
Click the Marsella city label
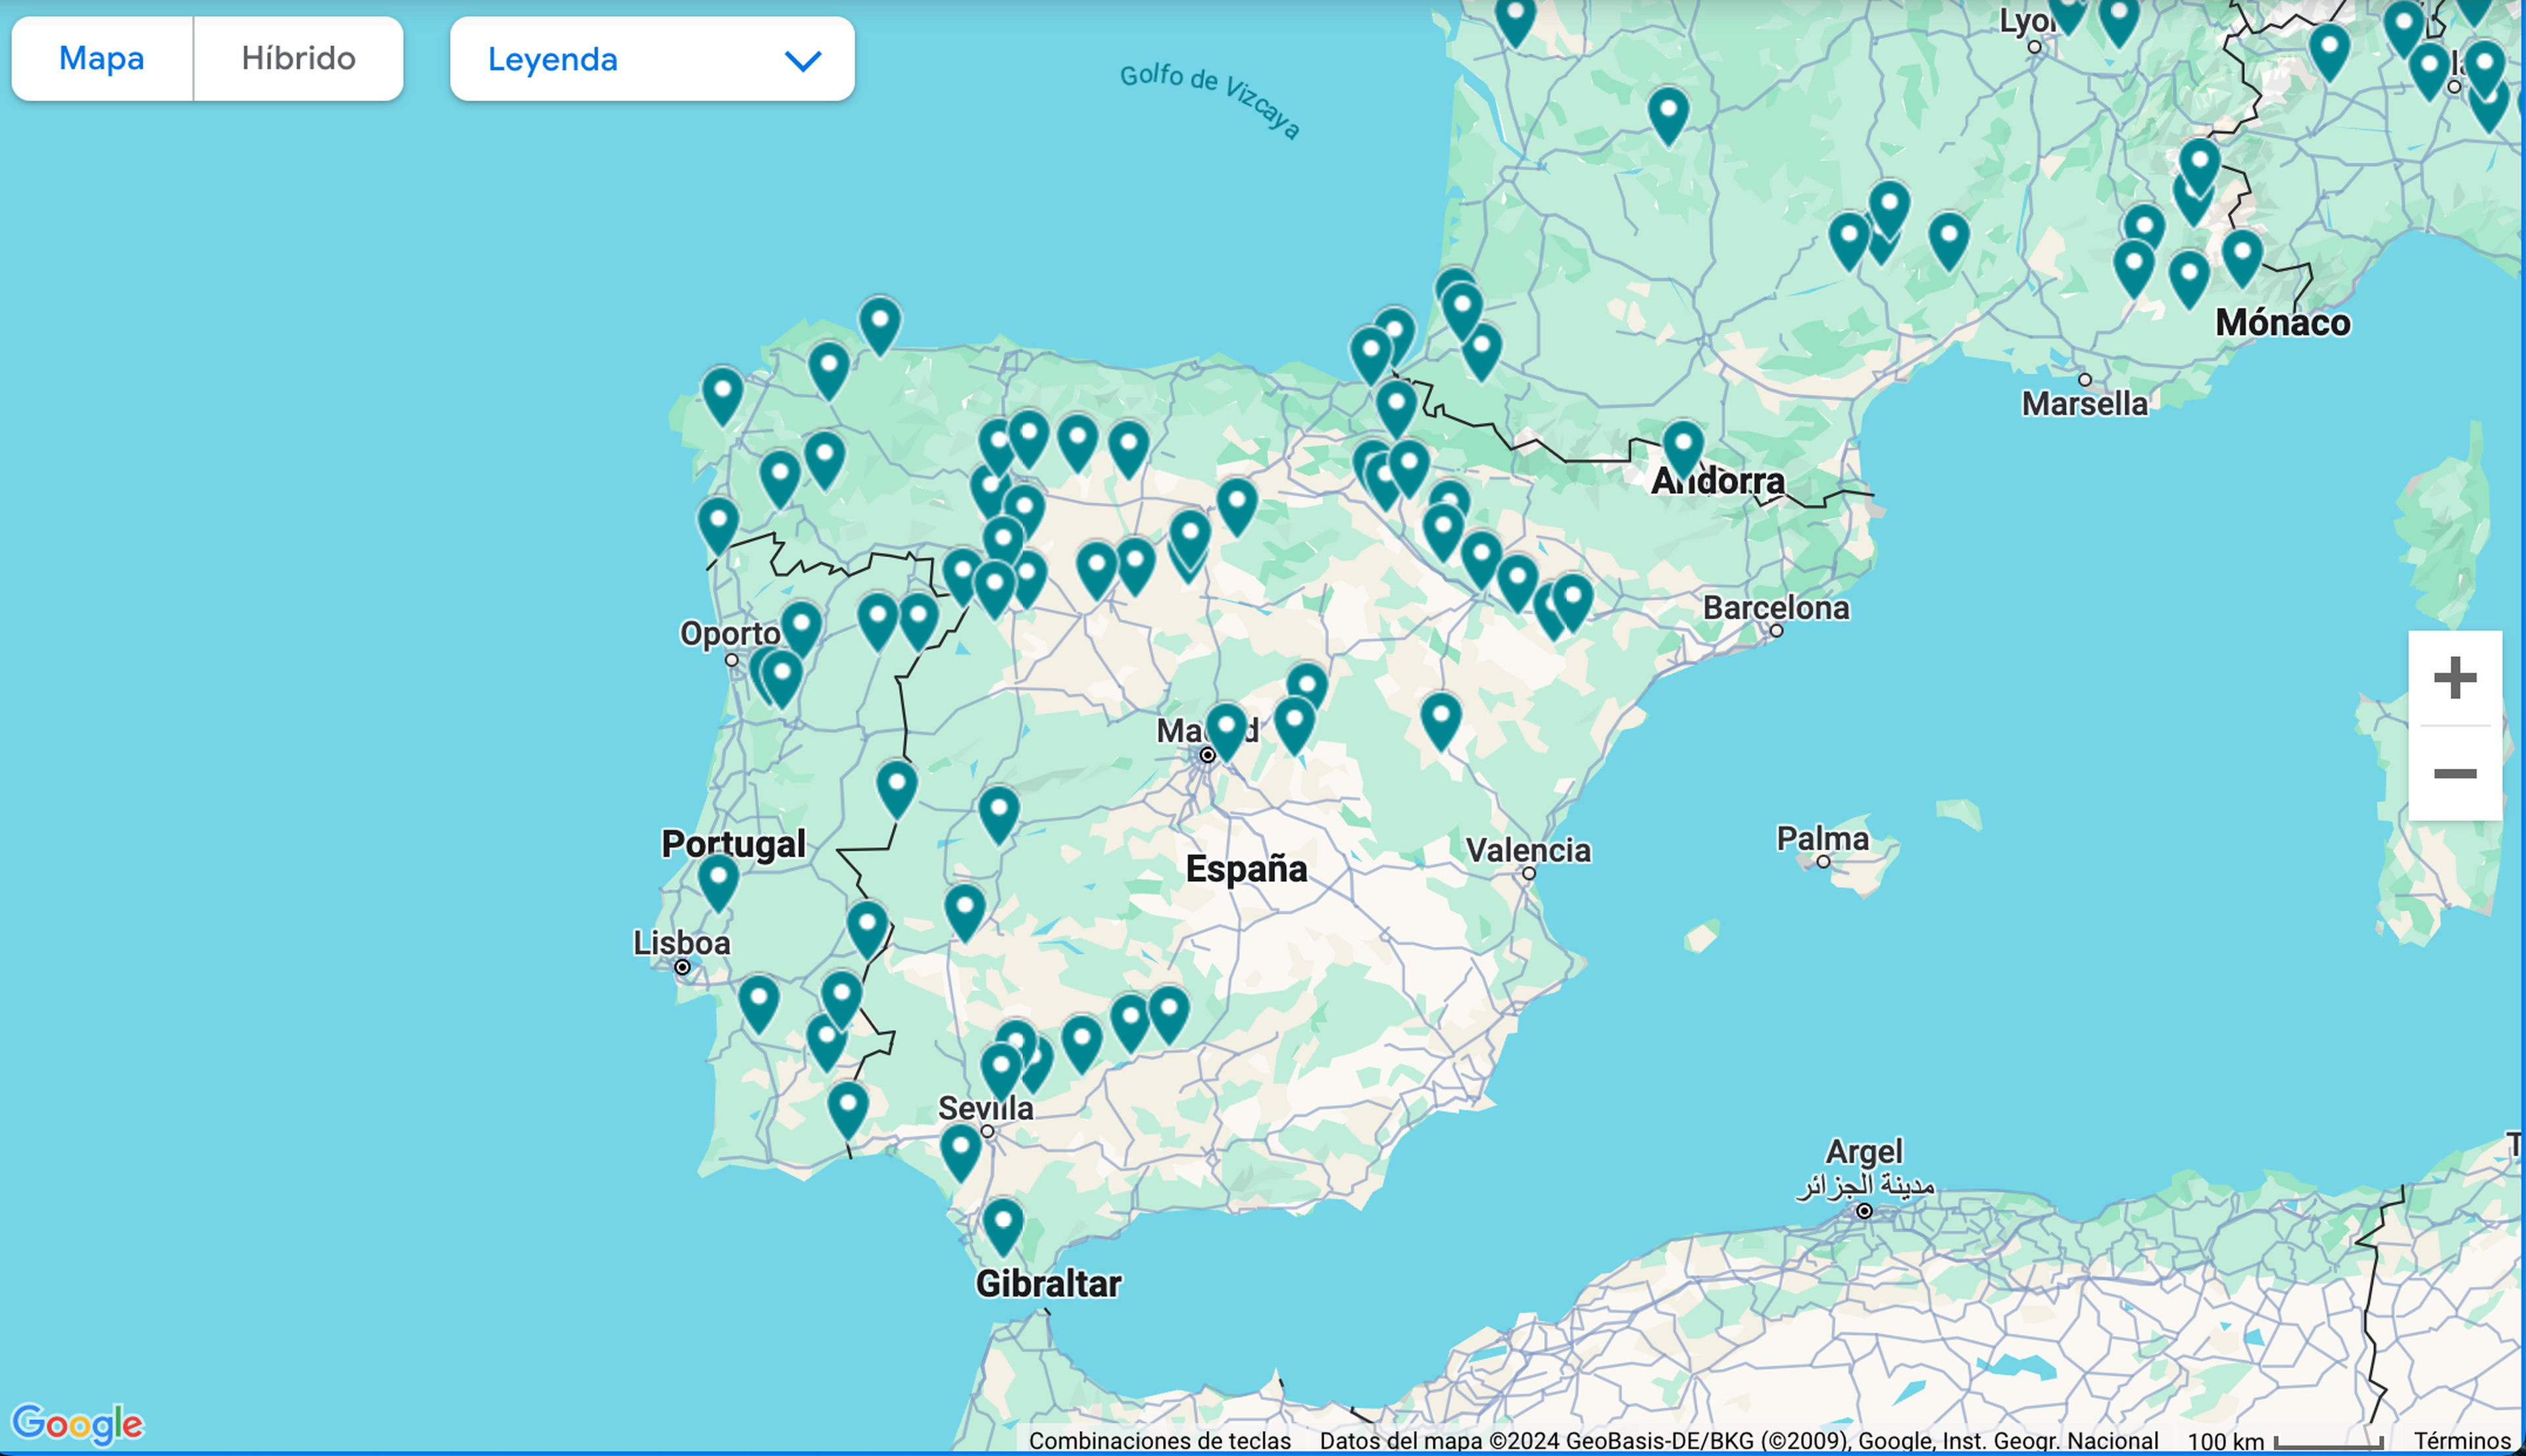[2084, 404]
